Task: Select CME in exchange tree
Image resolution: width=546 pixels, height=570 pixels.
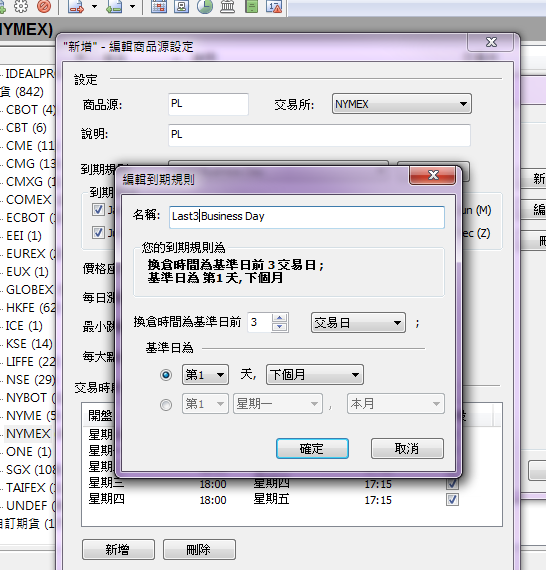Action: click(31, 146)
